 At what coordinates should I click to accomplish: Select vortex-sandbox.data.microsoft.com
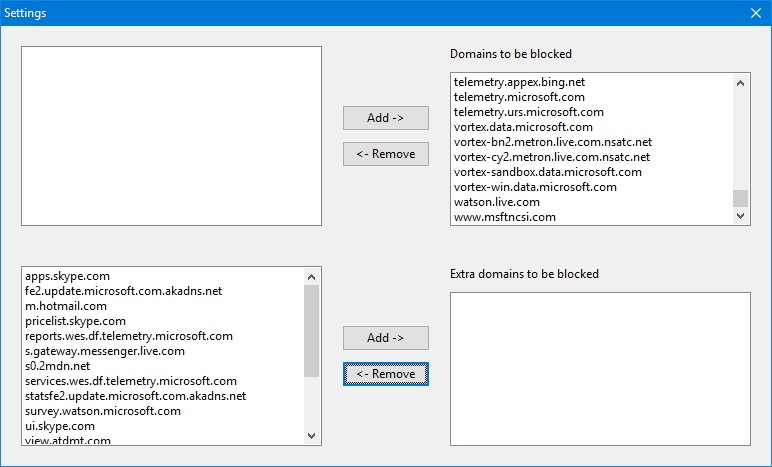tap(547, 172)
